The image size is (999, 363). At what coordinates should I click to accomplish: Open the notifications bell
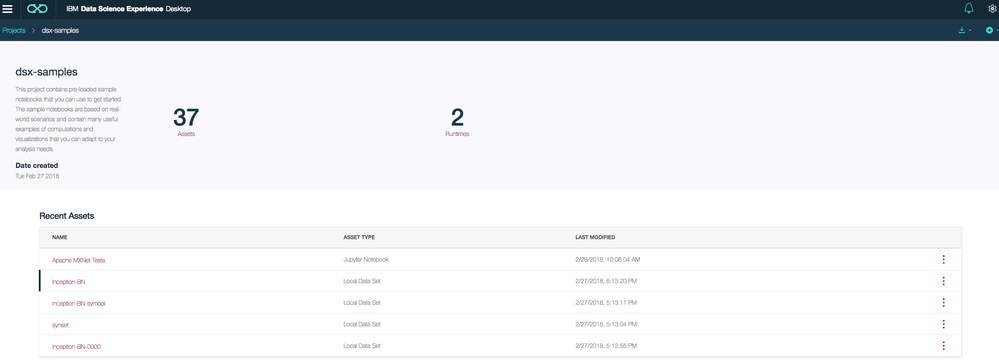coord(969,9)
